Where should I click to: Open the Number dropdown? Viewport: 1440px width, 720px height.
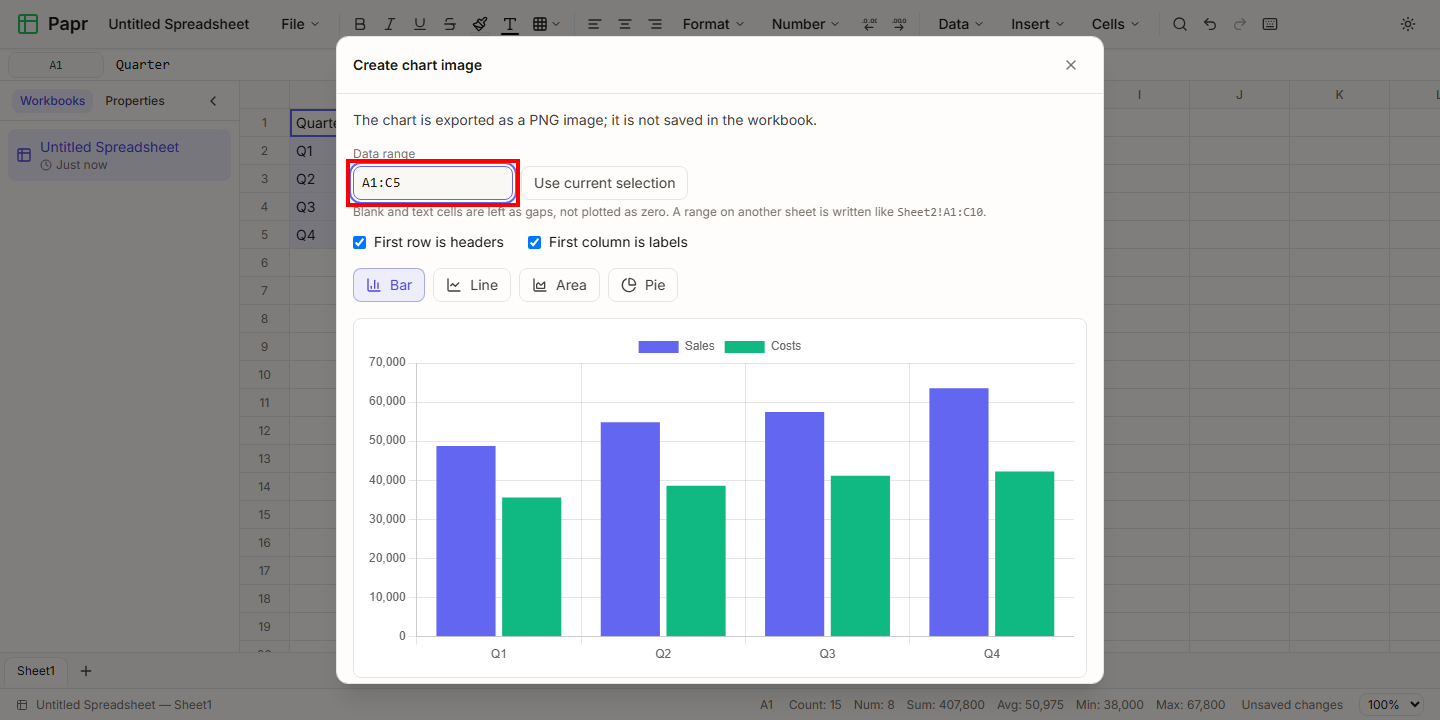(x=805, y=24)
